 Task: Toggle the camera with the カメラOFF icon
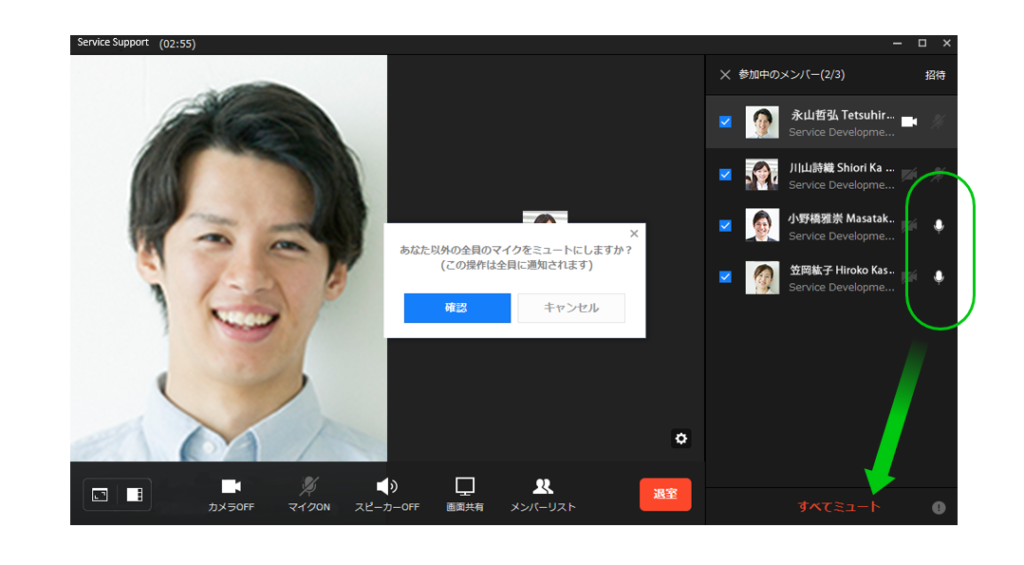pyautogui.click(x=231, y=487)
